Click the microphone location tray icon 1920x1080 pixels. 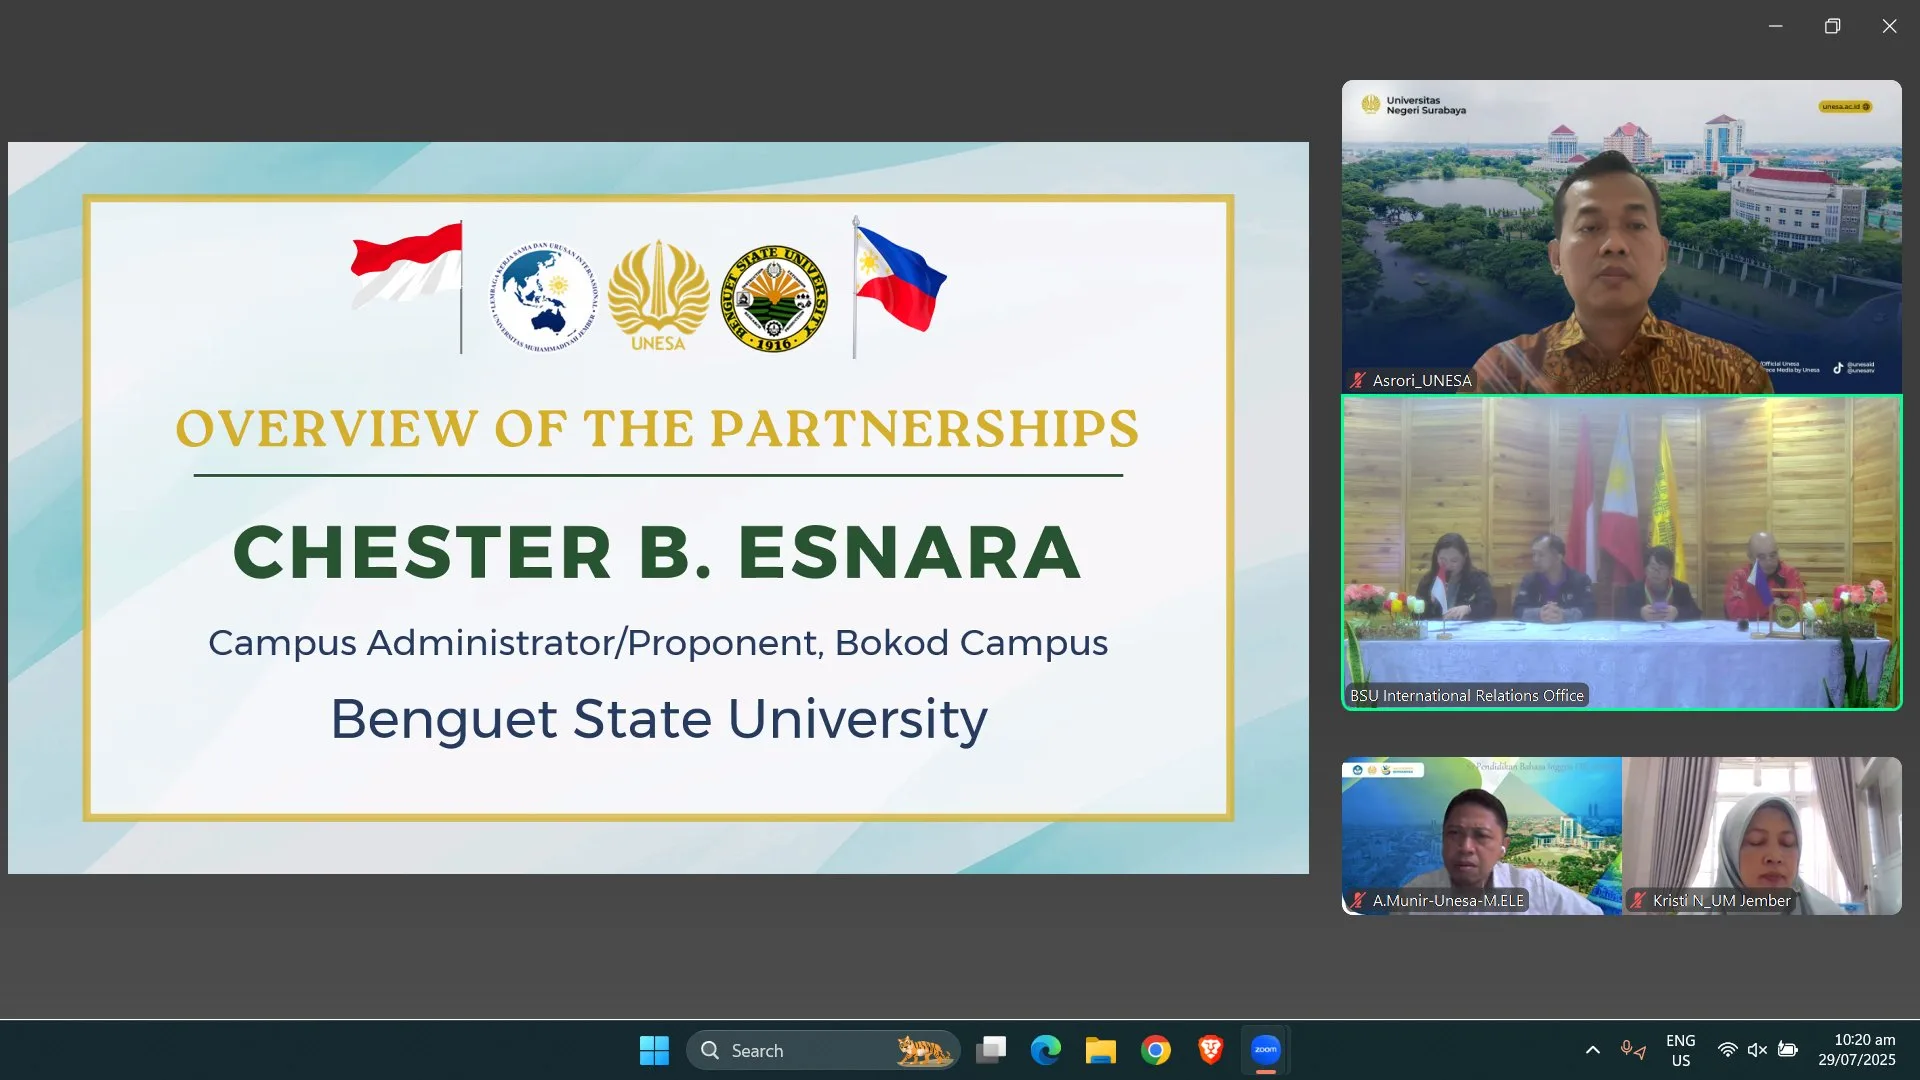[x=1633, y=1050]
